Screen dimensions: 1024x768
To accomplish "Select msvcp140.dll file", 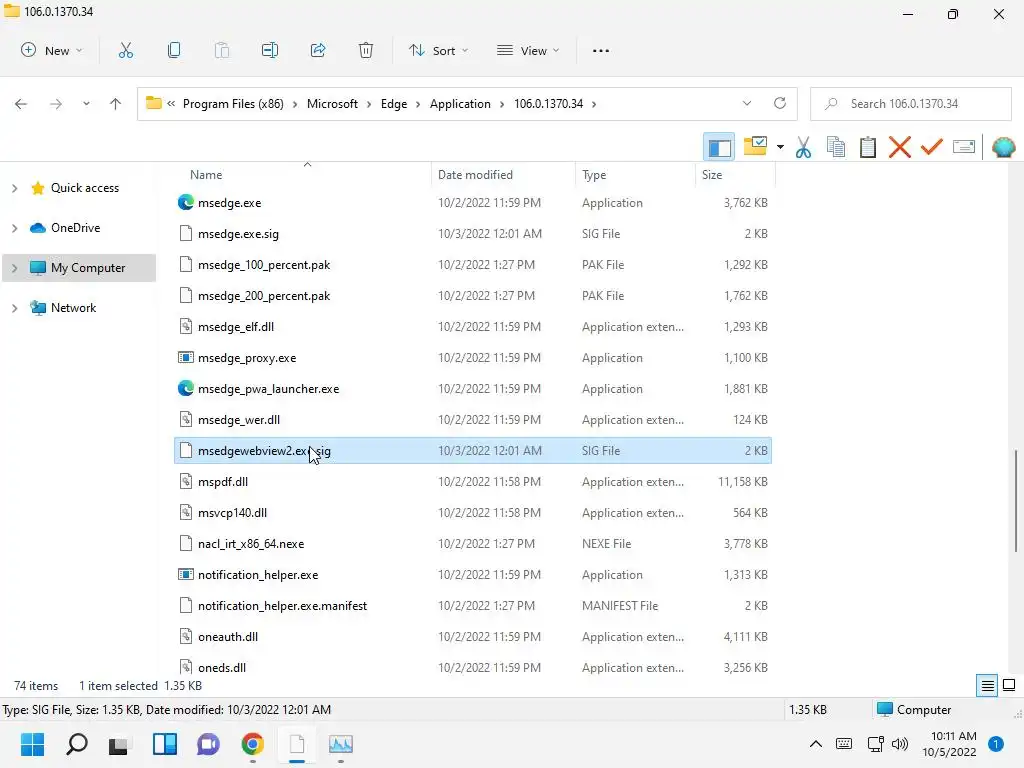I will pyautogui.click(x=473, y=513).
